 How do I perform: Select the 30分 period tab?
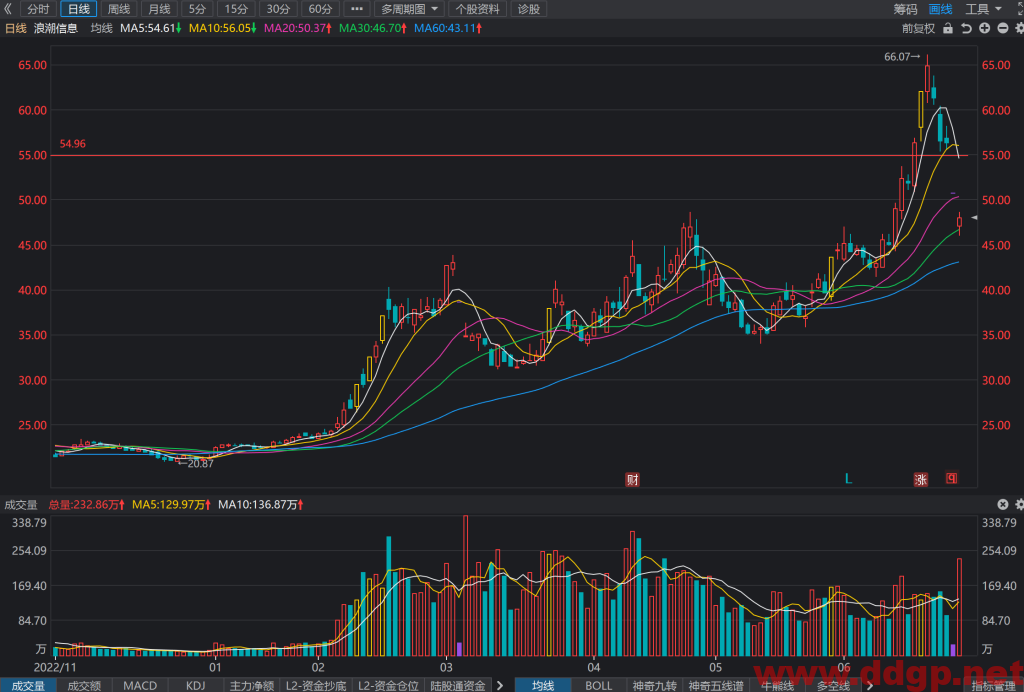coord(278,9)
